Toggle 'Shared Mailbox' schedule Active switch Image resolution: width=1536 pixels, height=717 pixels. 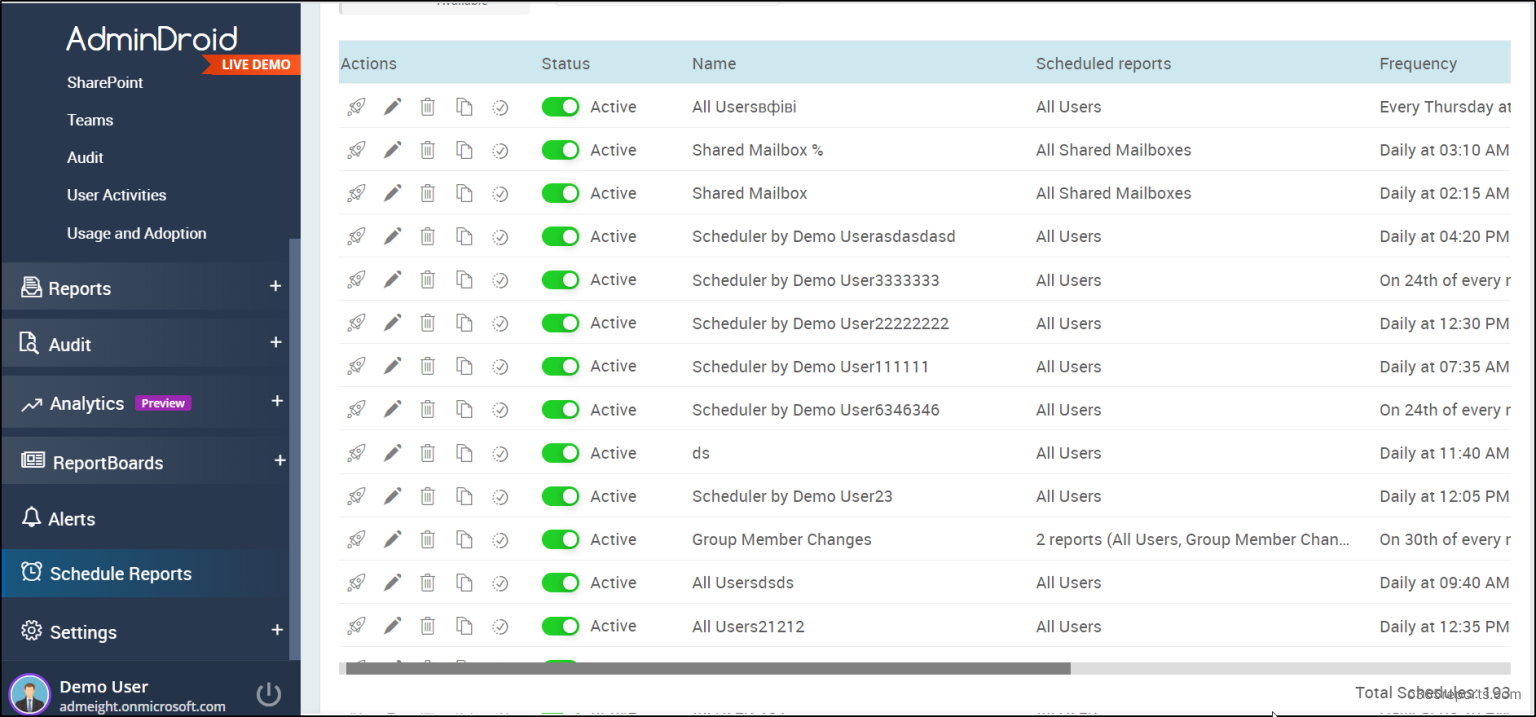[560, 193]
